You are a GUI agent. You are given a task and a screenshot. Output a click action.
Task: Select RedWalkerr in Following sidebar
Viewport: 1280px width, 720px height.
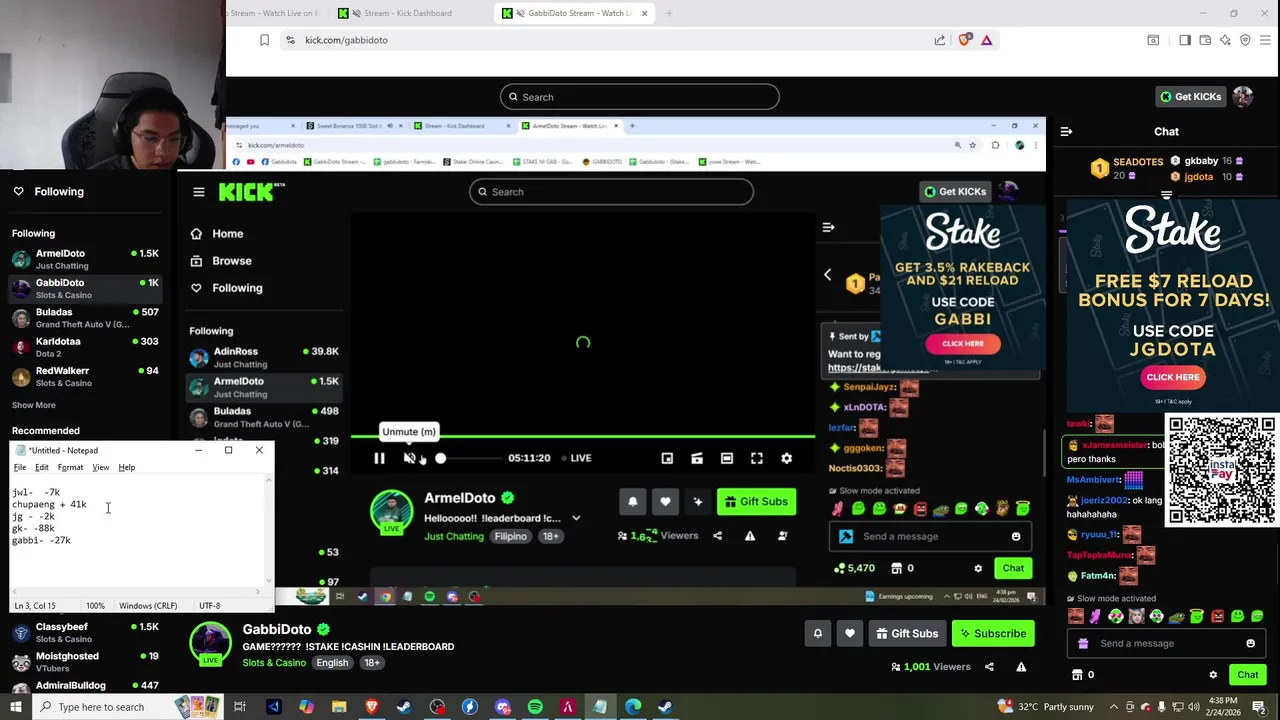pyautogui.click(x=86, y=376)
